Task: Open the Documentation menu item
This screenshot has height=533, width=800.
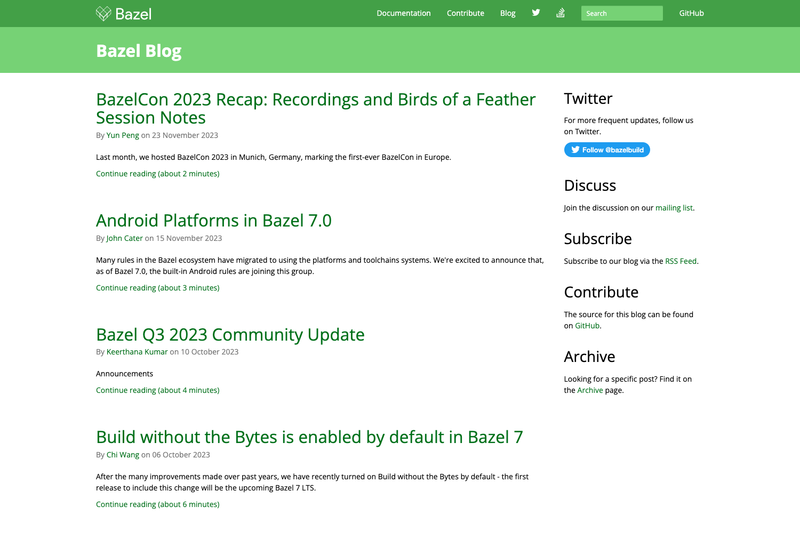Action: point(404,13)
